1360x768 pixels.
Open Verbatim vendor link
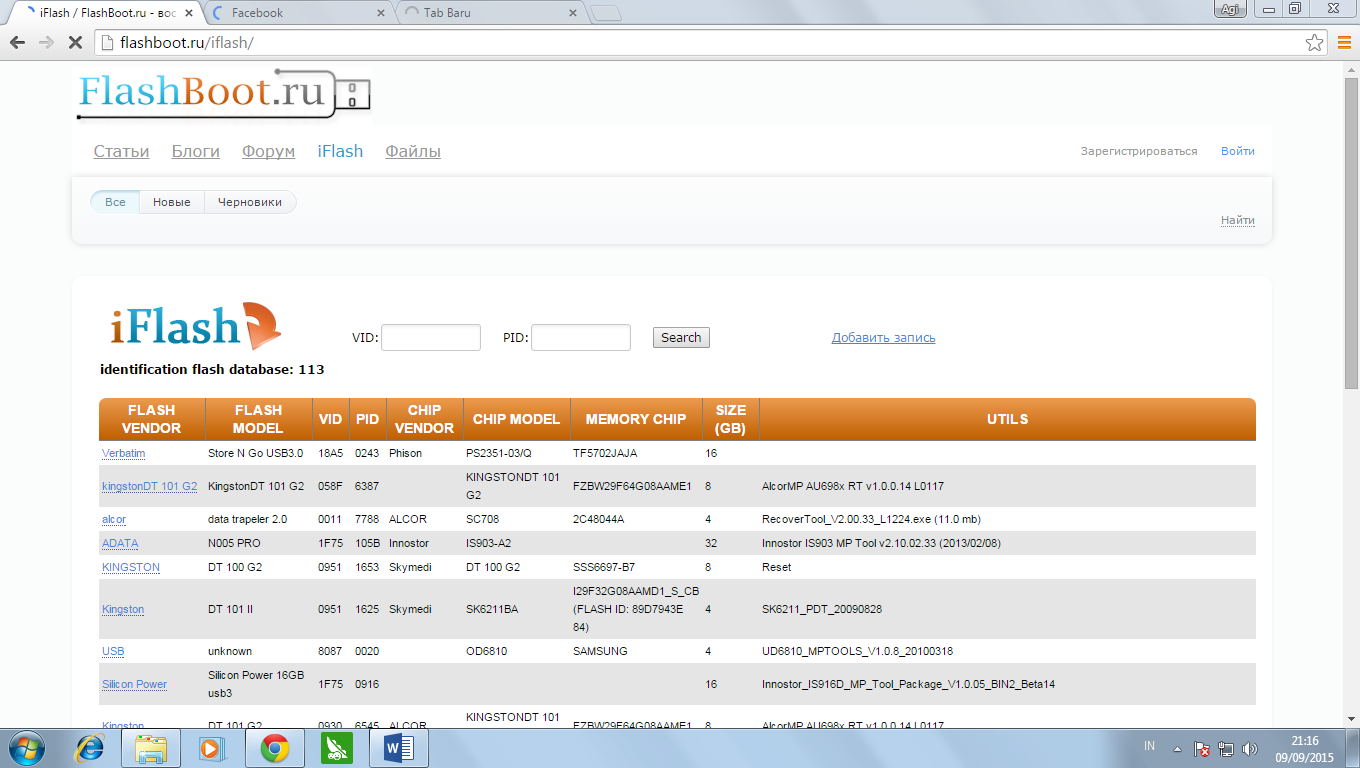123,453
